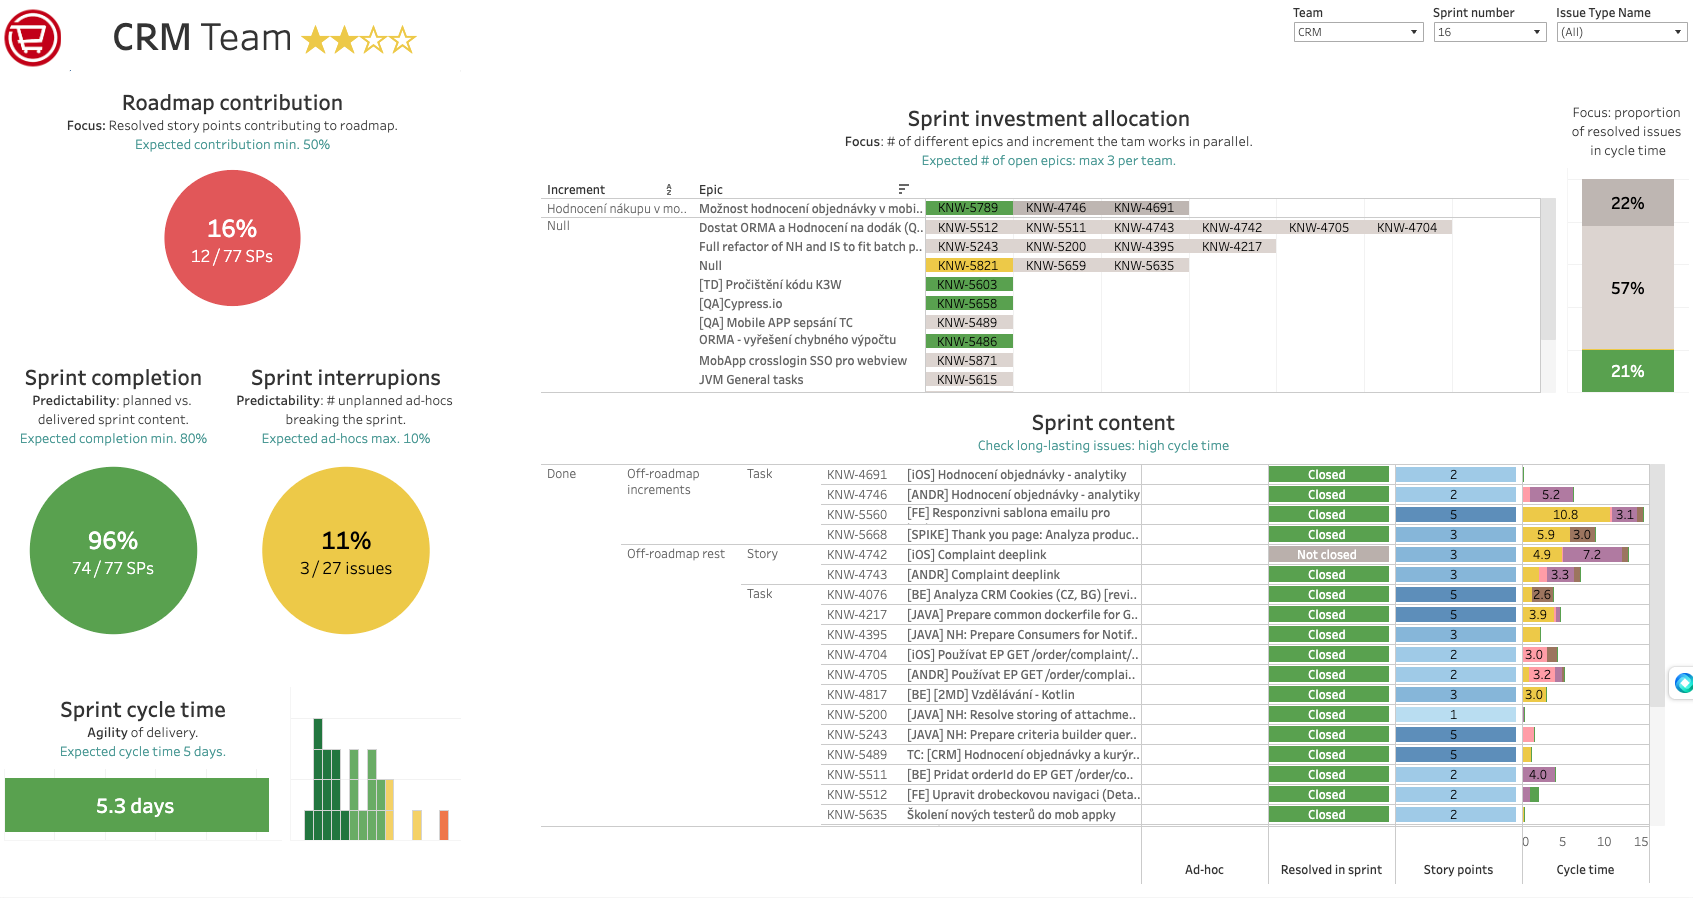1693x898 pixels.
Task: Select increment 'Hodnocení nákupu v mo..'
Action: (617, 209)
